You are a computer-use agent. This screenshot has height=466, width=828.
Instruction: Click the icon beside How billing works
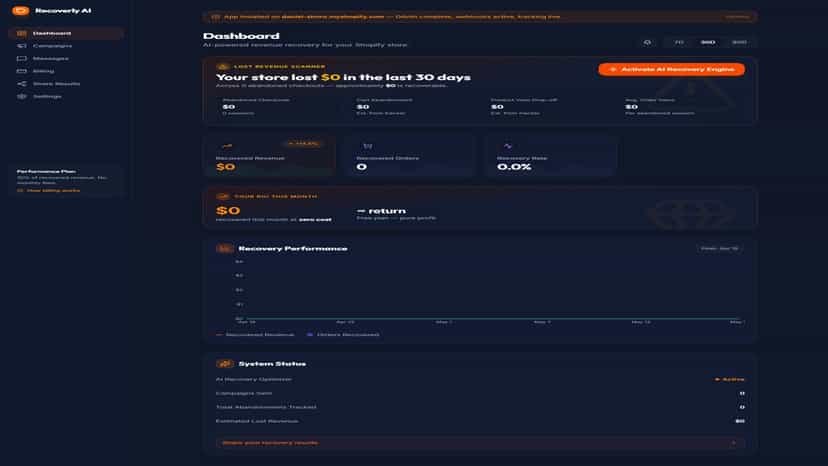[20, 190]
